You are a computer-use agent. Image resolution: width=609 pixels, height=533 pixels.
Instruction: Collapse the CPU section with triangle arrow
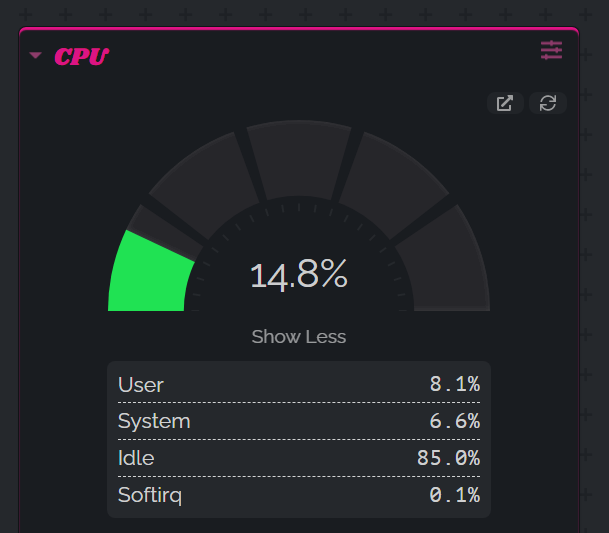tap(35, 55)
